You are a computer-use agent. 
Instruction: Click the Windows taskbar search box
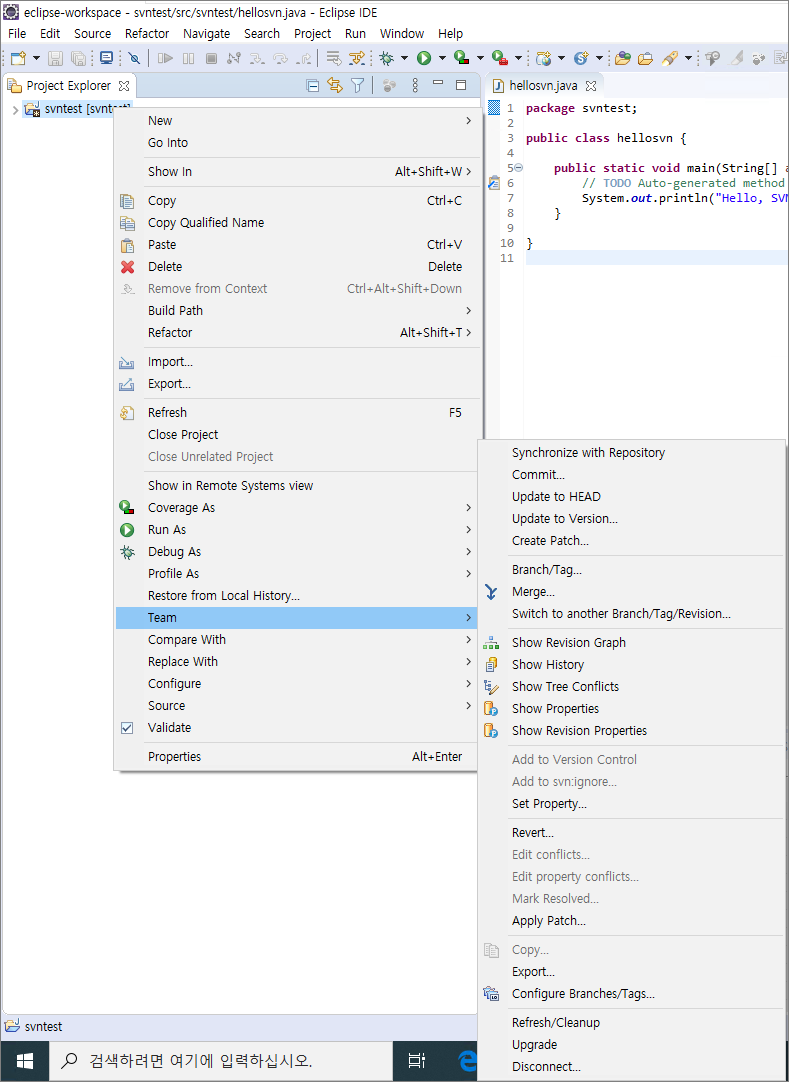pyautogui.click(x=221, y=1061)
